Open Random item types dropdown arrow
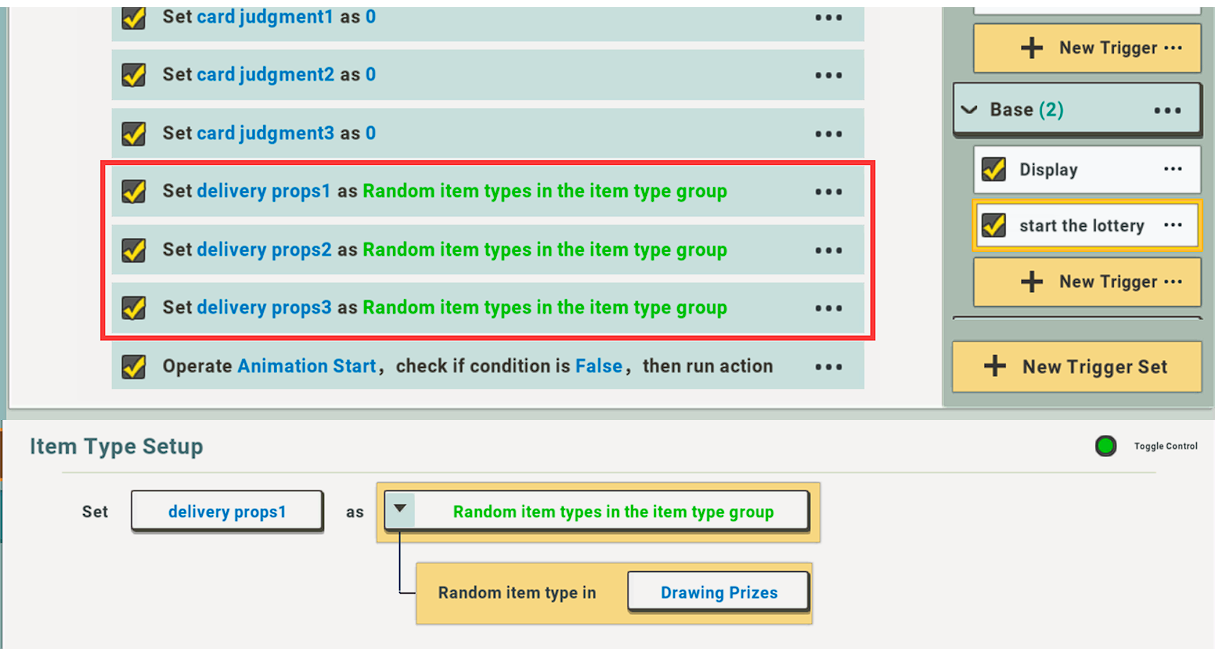The width and height of the screenshot is (1216, 657). (400, 509)
